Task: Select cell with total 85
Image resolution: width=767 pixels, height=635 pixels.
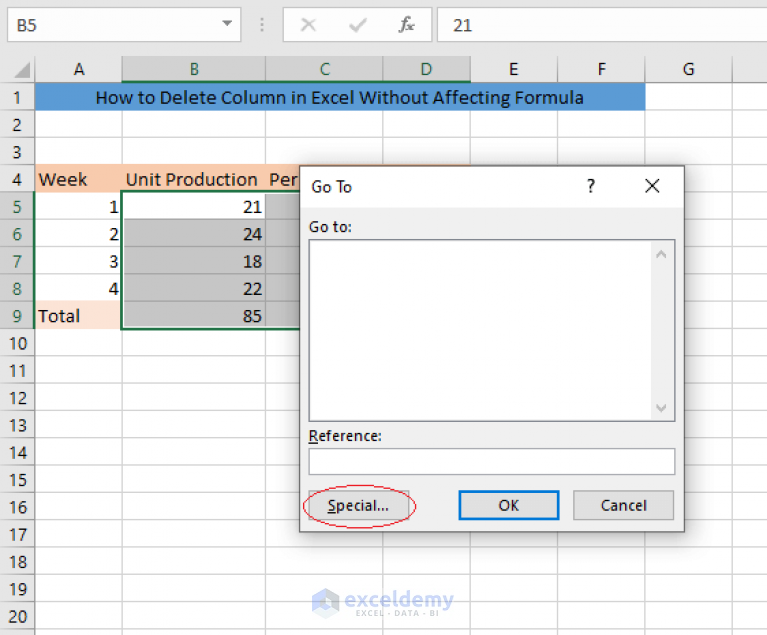Action: [194, 316]
